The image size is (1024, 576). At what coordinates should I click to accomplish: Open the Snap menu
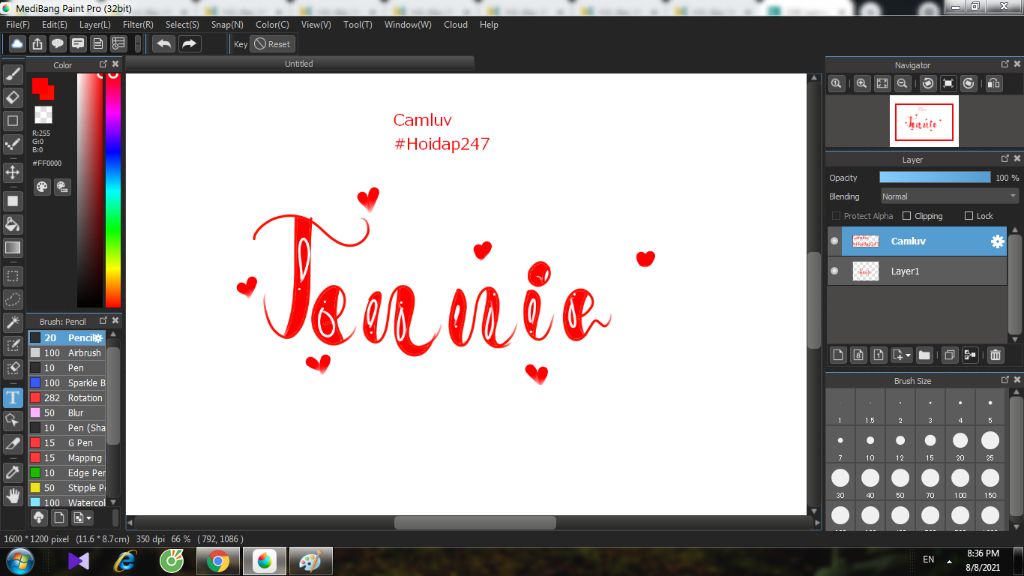(x=227, y=25)
